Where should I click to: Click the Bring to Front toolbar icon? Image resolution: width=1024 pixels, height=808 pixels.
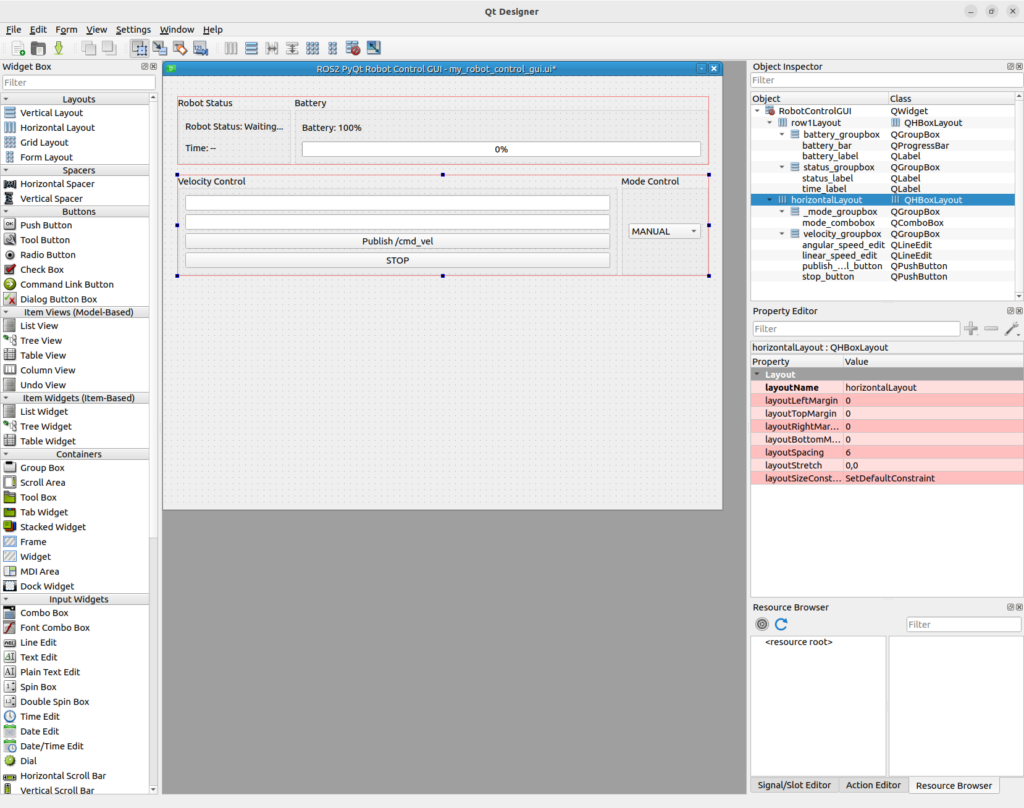(x=109, y=48)
